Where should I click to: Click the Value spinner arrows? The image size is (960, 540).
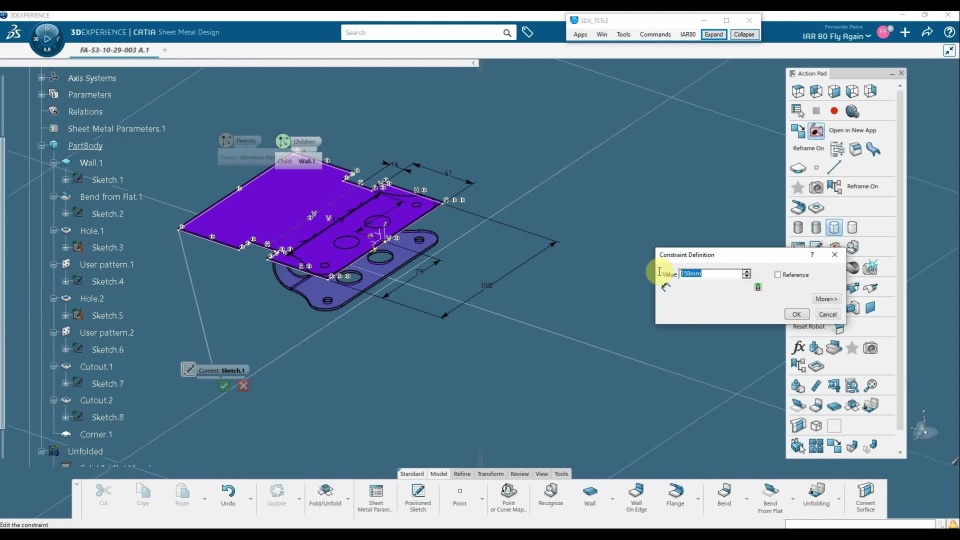click(746, 274)
